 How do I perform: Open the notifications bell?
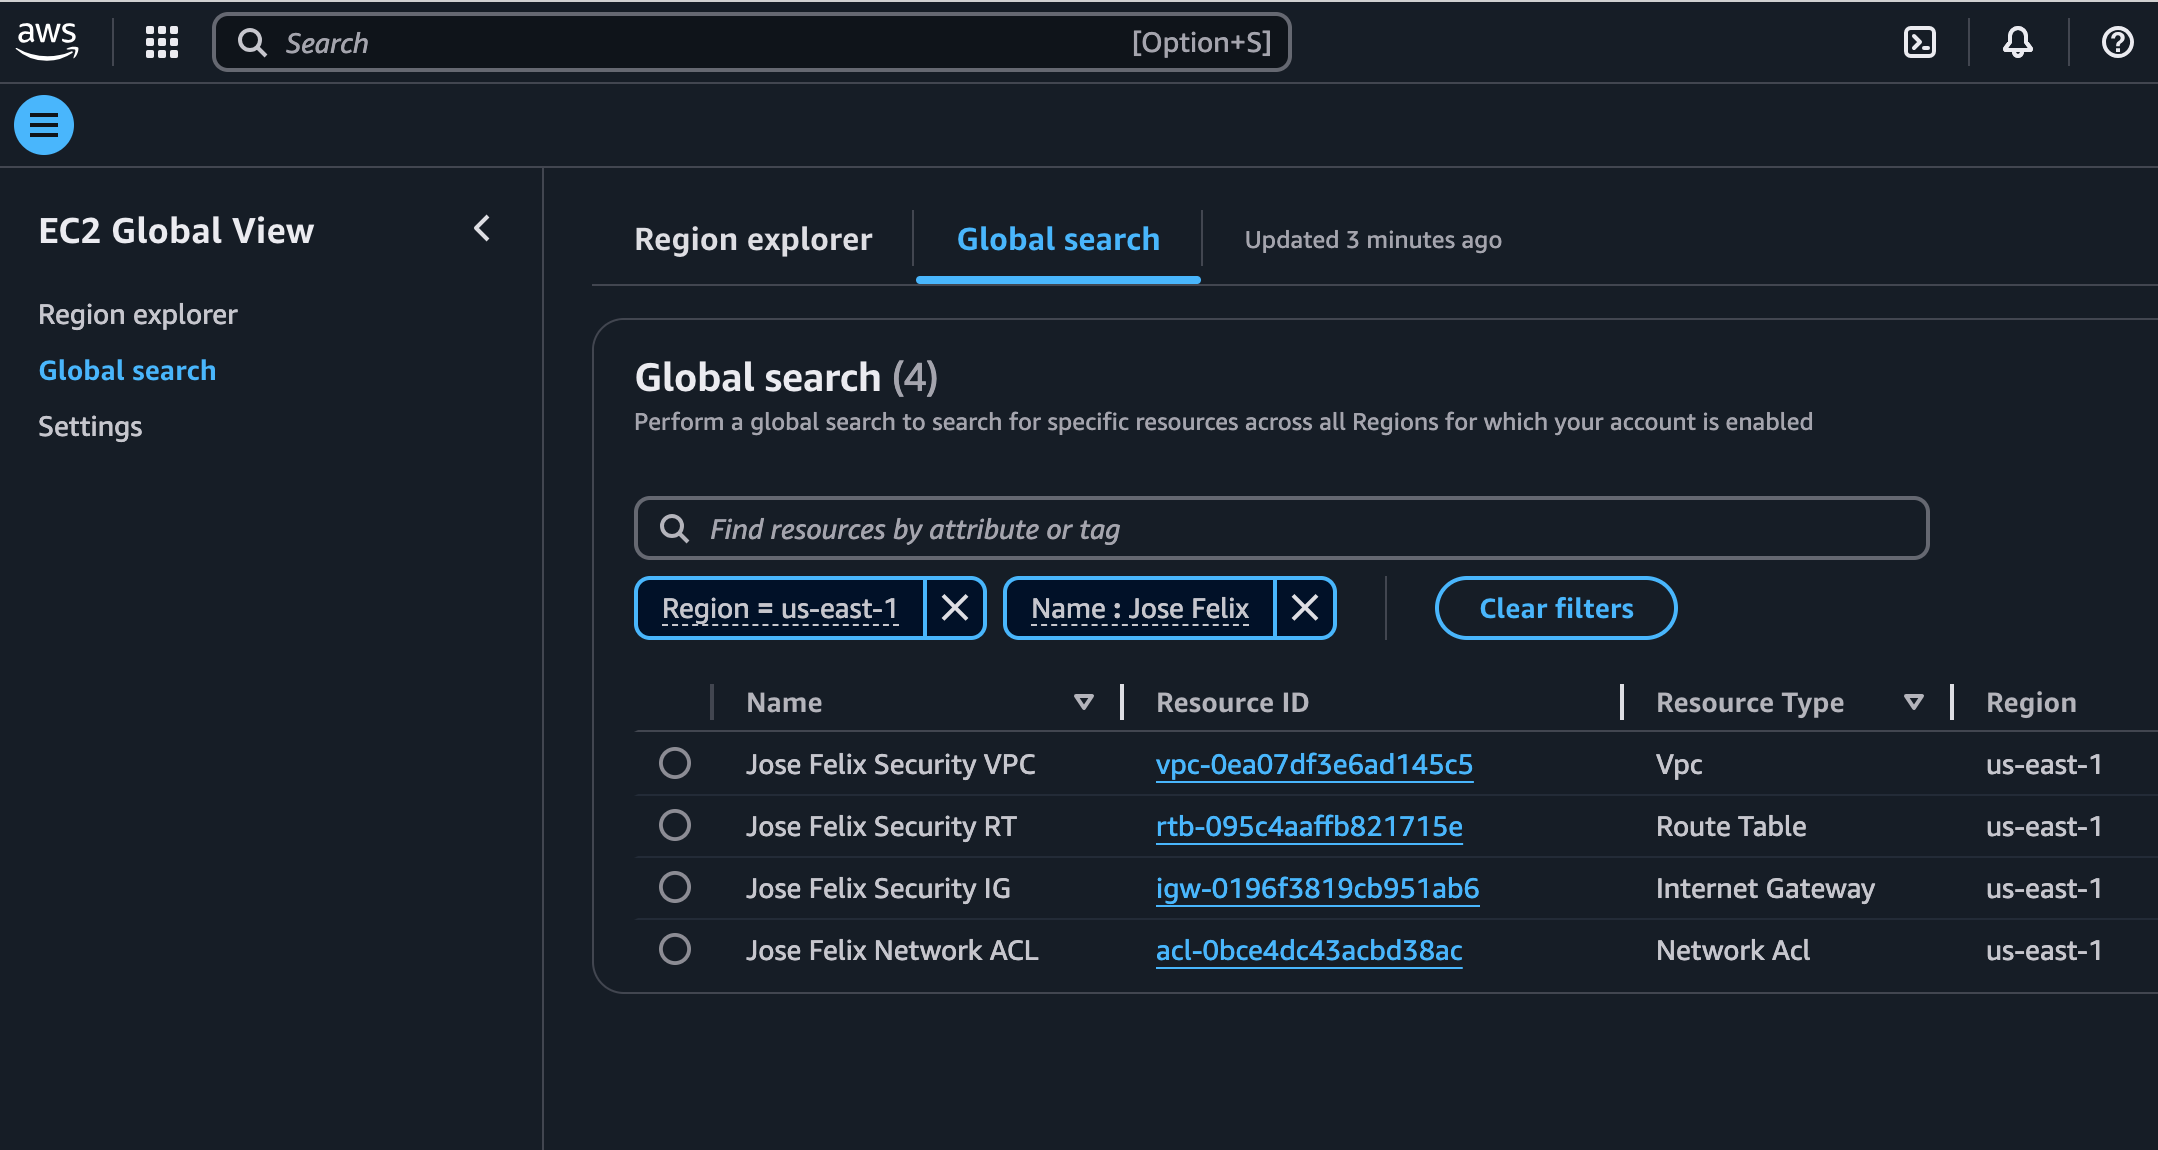(x=2018, y=42)
